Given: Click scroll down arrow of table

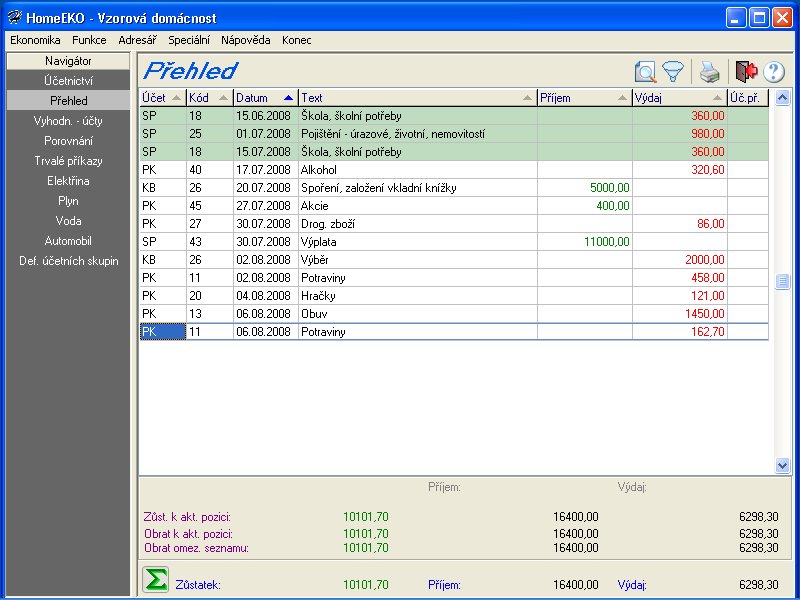Looking at the screenshot, I should click(782, 466).
